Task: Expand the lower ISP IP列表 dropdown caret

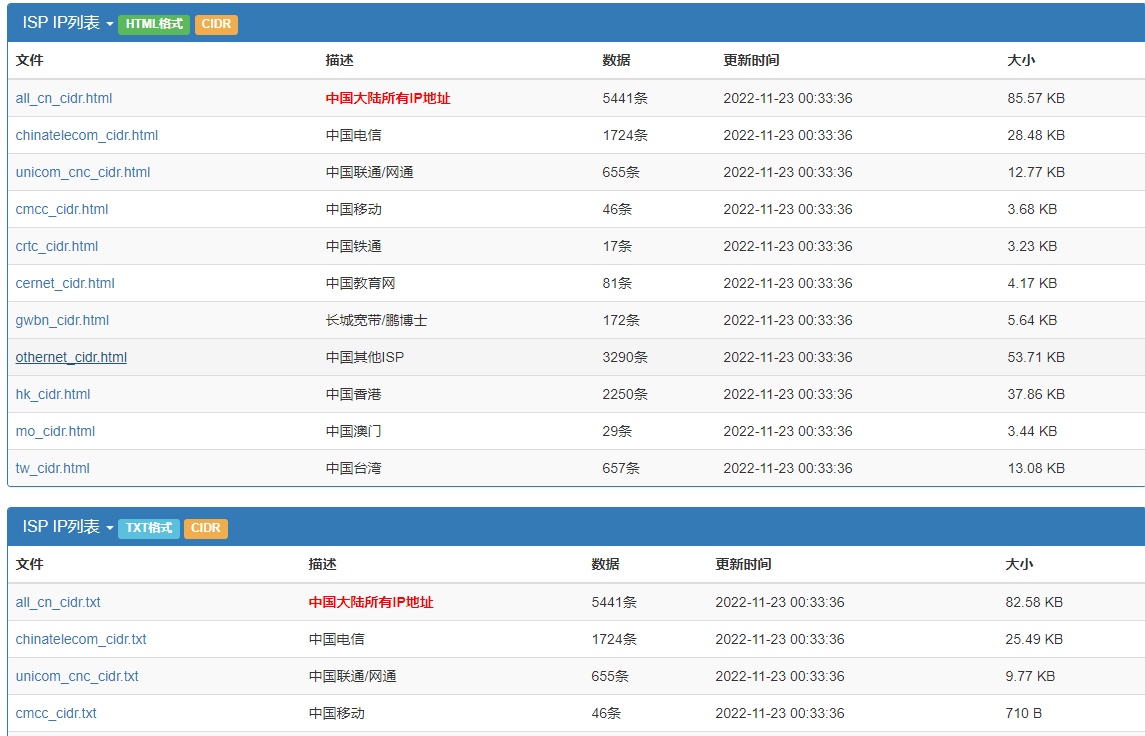Action: pyautogui.click(x=109, y=528)
